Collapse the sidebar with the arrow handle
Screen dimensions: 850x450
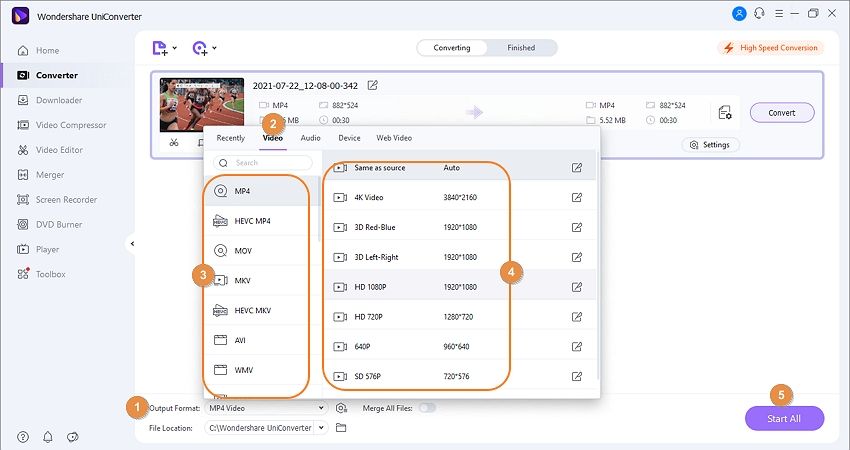click(132, 244)
